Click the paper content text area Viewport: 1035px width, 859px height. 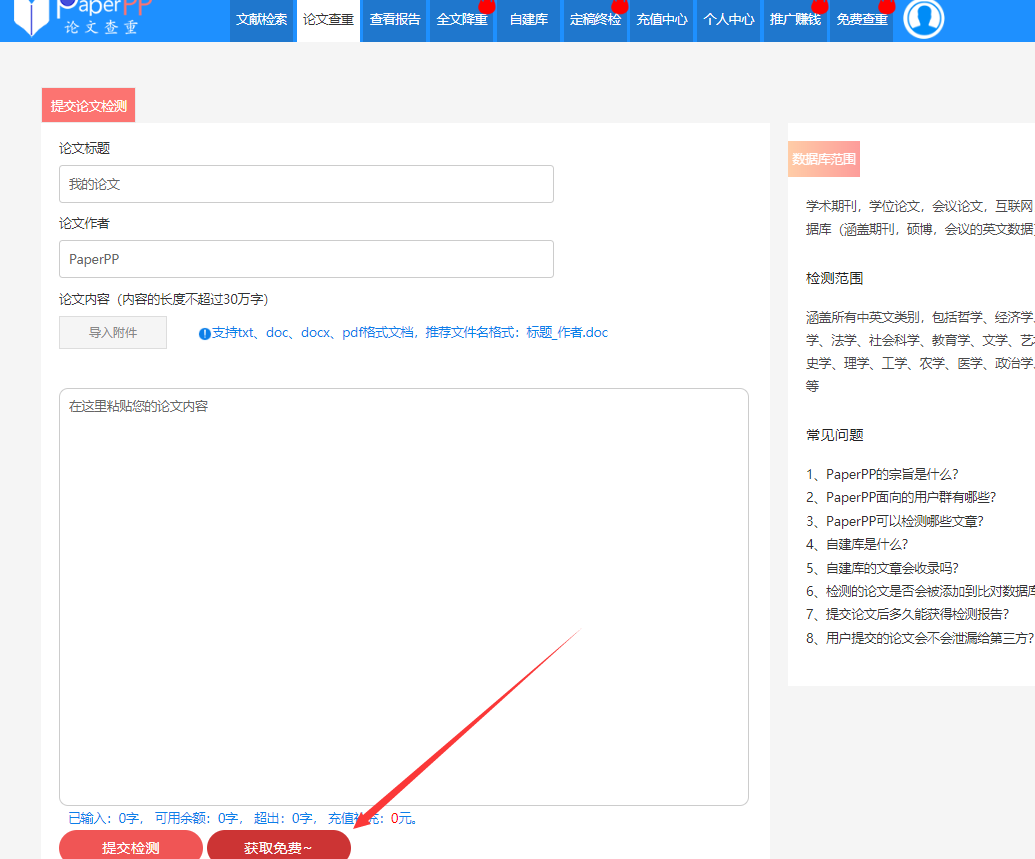pos(404,597)
